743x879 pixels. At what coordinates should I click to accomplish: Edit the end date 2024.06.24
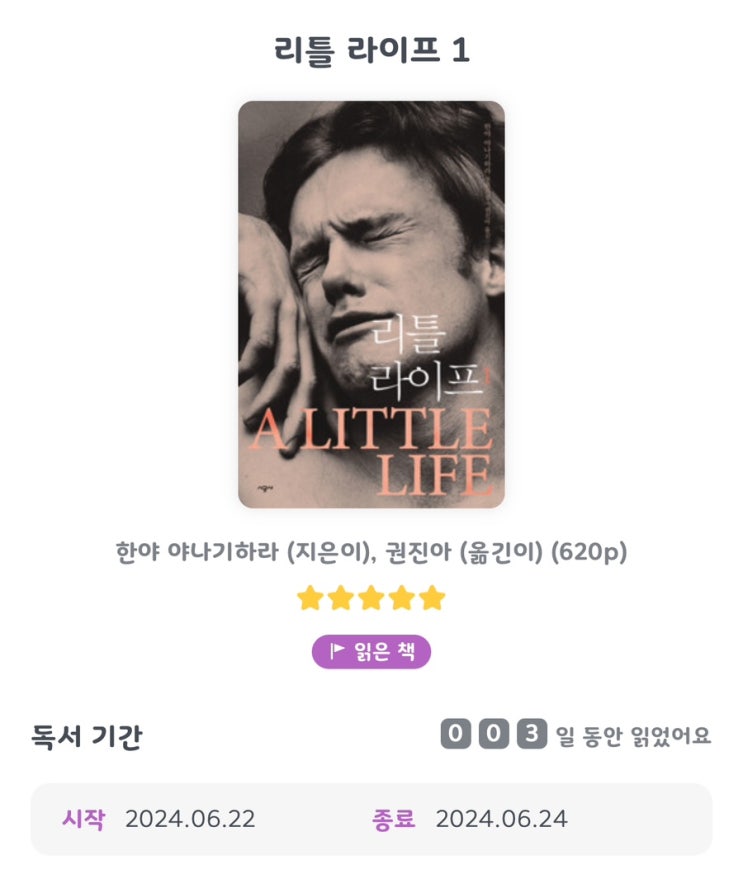pyautogui.click(x=501, y=819)
